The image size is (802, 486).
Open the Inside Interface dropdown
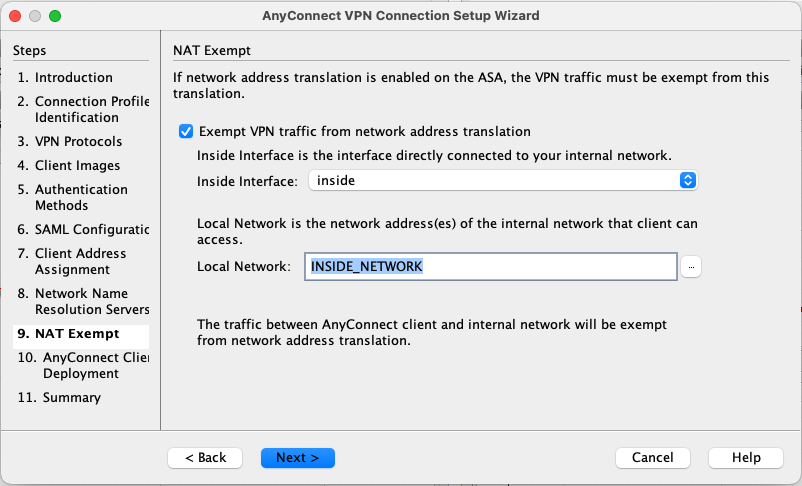pyautogui.click(x=501, y=181)
